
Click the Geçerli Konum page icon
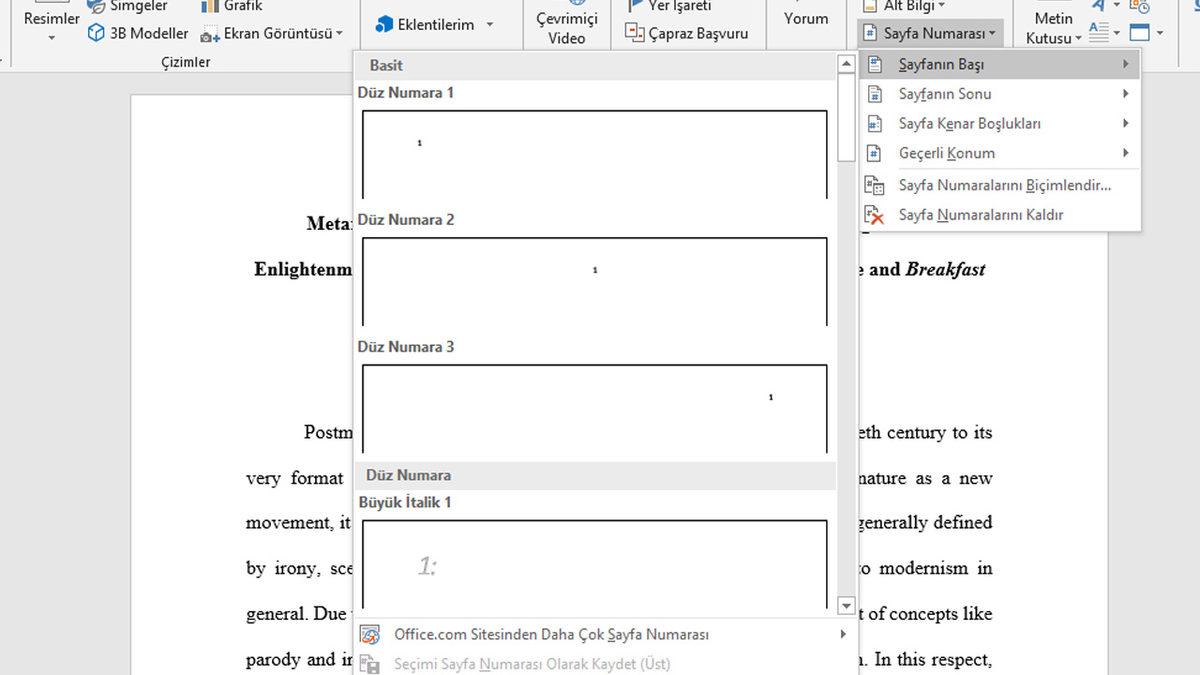pyautogui.click(x=875, y=154)
